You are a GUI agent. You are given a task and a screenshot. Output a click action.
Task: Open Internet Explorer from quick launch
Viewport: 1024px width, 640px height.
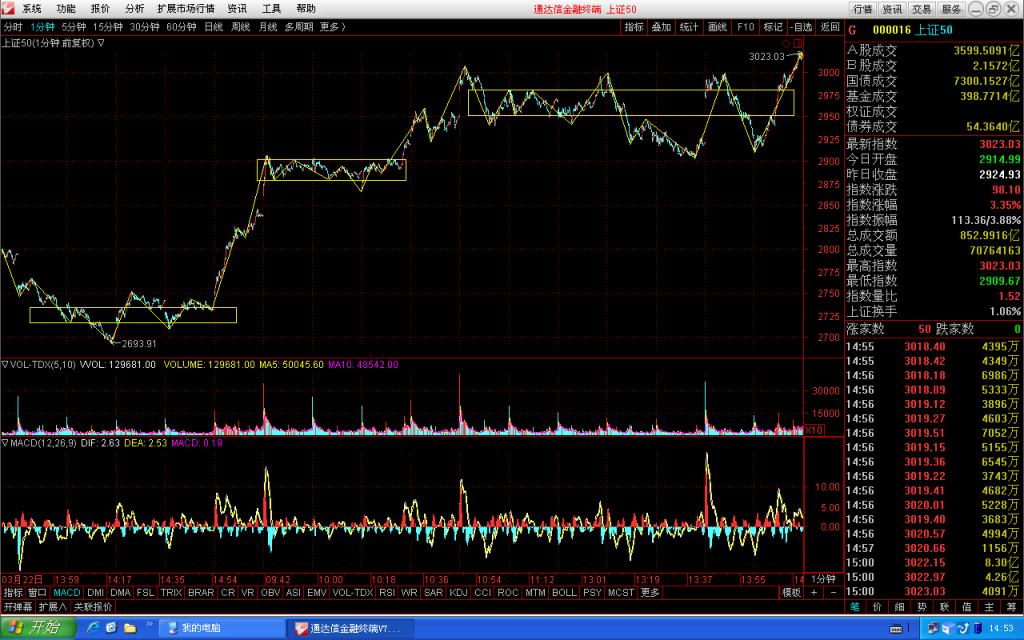point(93,628)
